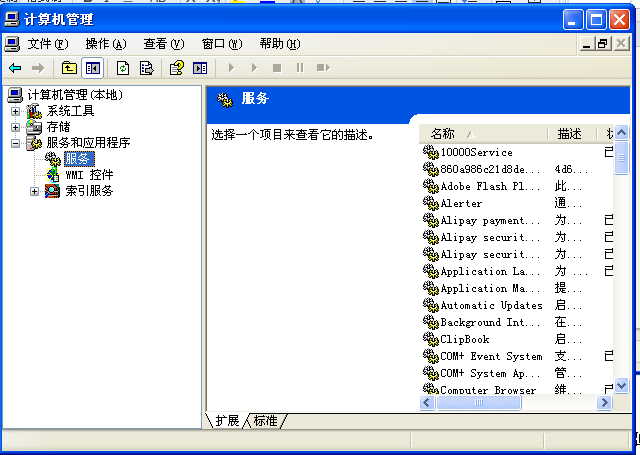
Task: Expand the 索引服务 tree node
Action: click(x=35, y=191)
